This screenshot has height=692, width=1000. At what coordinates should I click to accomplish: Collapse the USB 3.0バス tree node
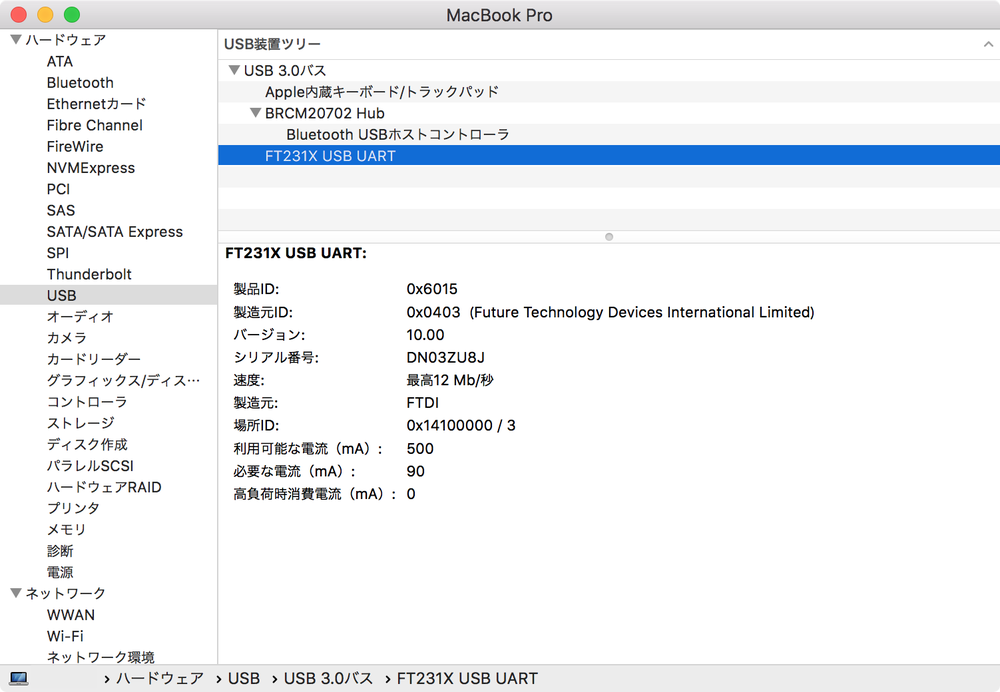[x=234, y=70]
